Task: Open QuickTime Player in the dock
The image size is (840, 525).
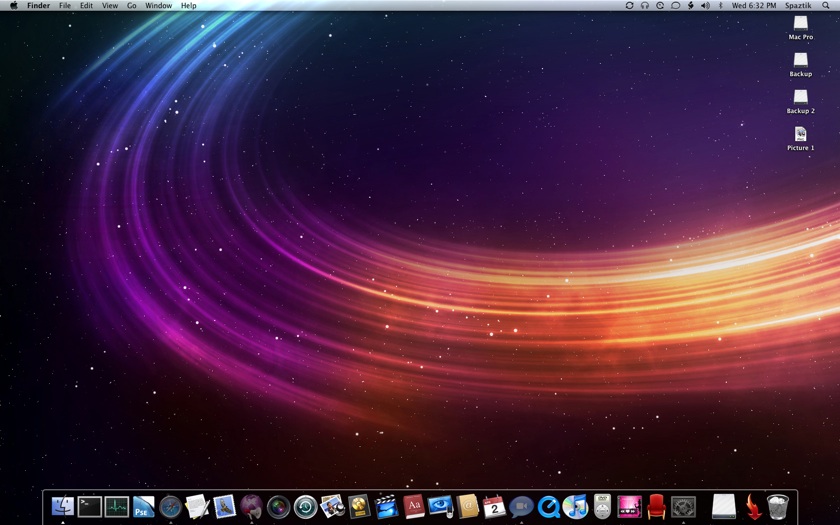Action: [548, 507]
